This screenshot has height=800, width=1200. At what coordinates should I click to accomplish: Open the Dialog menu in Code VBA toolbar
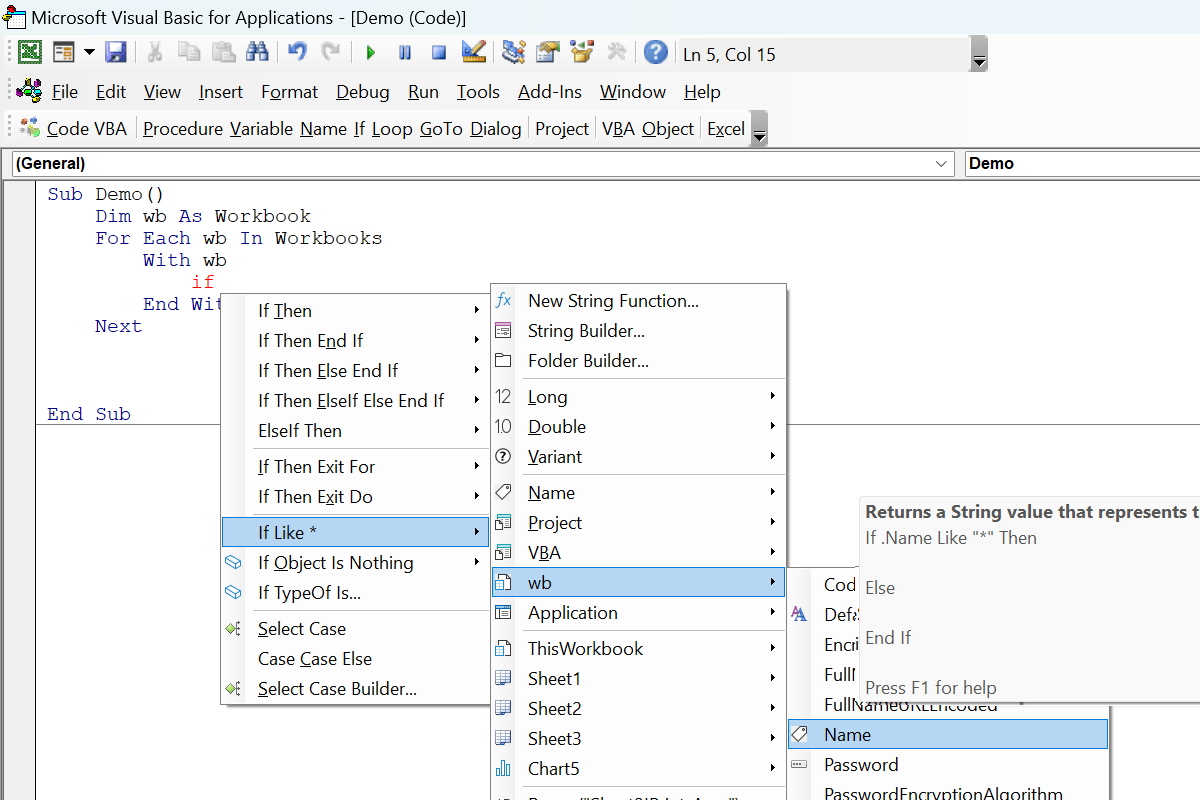click(496, 129)
